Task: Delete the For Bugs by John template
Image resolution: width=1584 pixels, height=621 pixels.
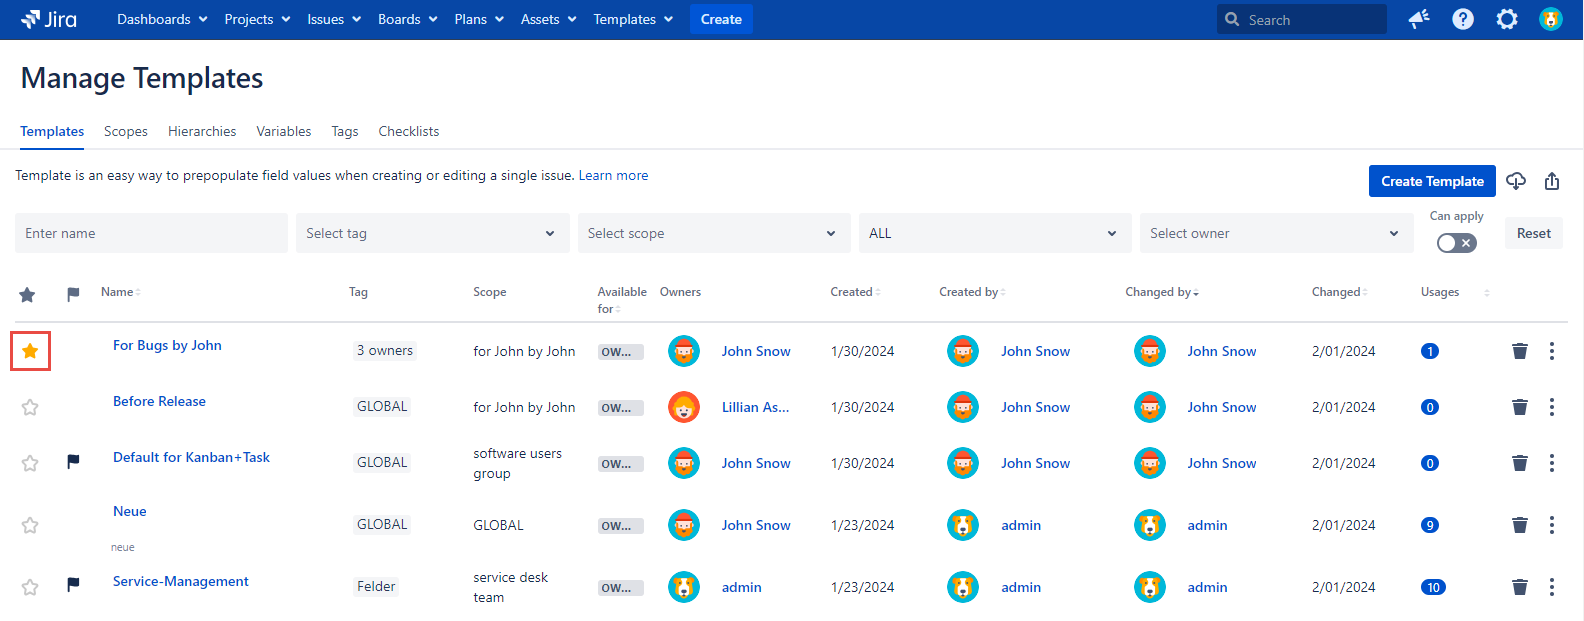Action: 1519,351
